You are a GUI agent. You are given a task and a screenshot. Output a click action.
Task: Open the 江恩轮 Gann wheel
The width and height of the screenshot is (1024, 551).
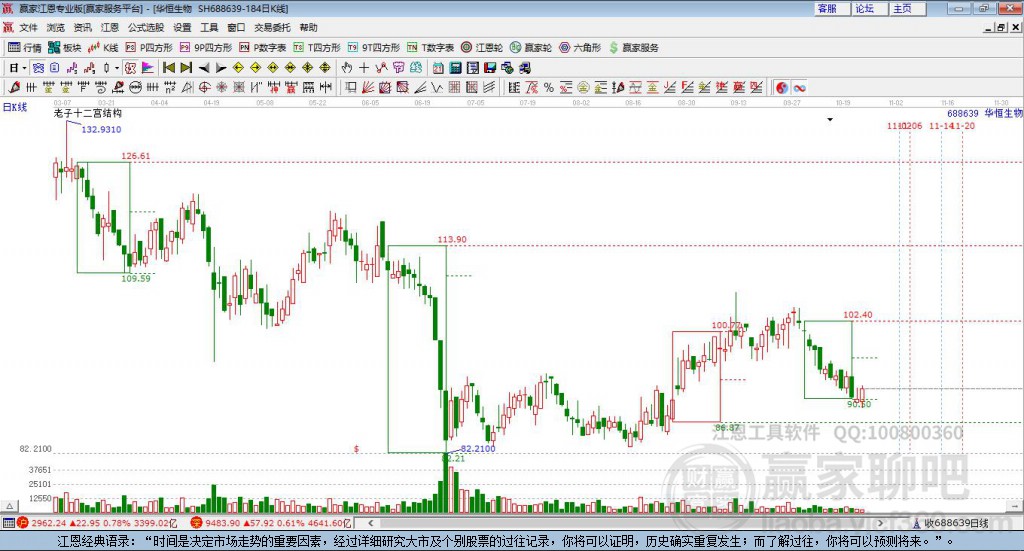click(482, 48)
